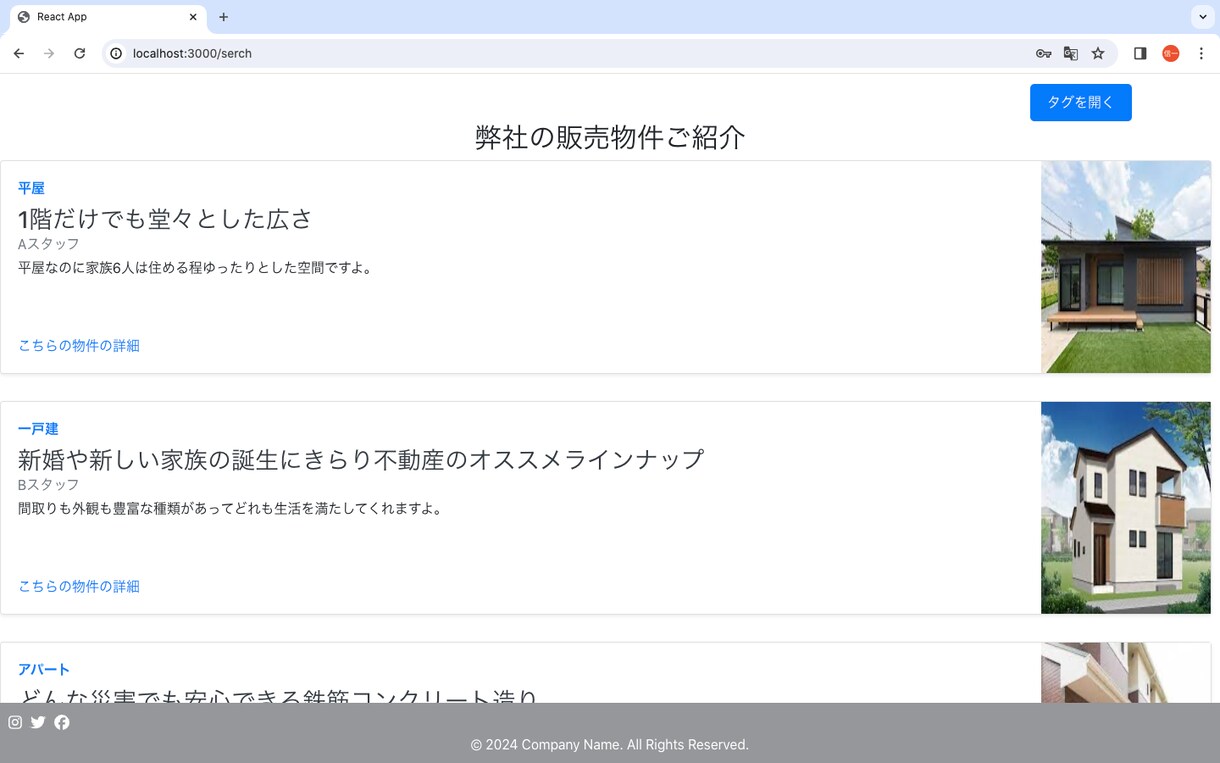
Task: Click the 一戸建 white house thumbnail
Action: (1126, 508)
